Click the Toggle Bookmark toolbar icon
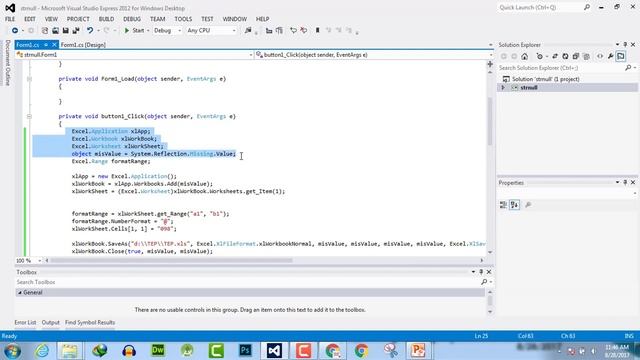The width and height of the screenshot is (640, 360). tap(318, 31)
